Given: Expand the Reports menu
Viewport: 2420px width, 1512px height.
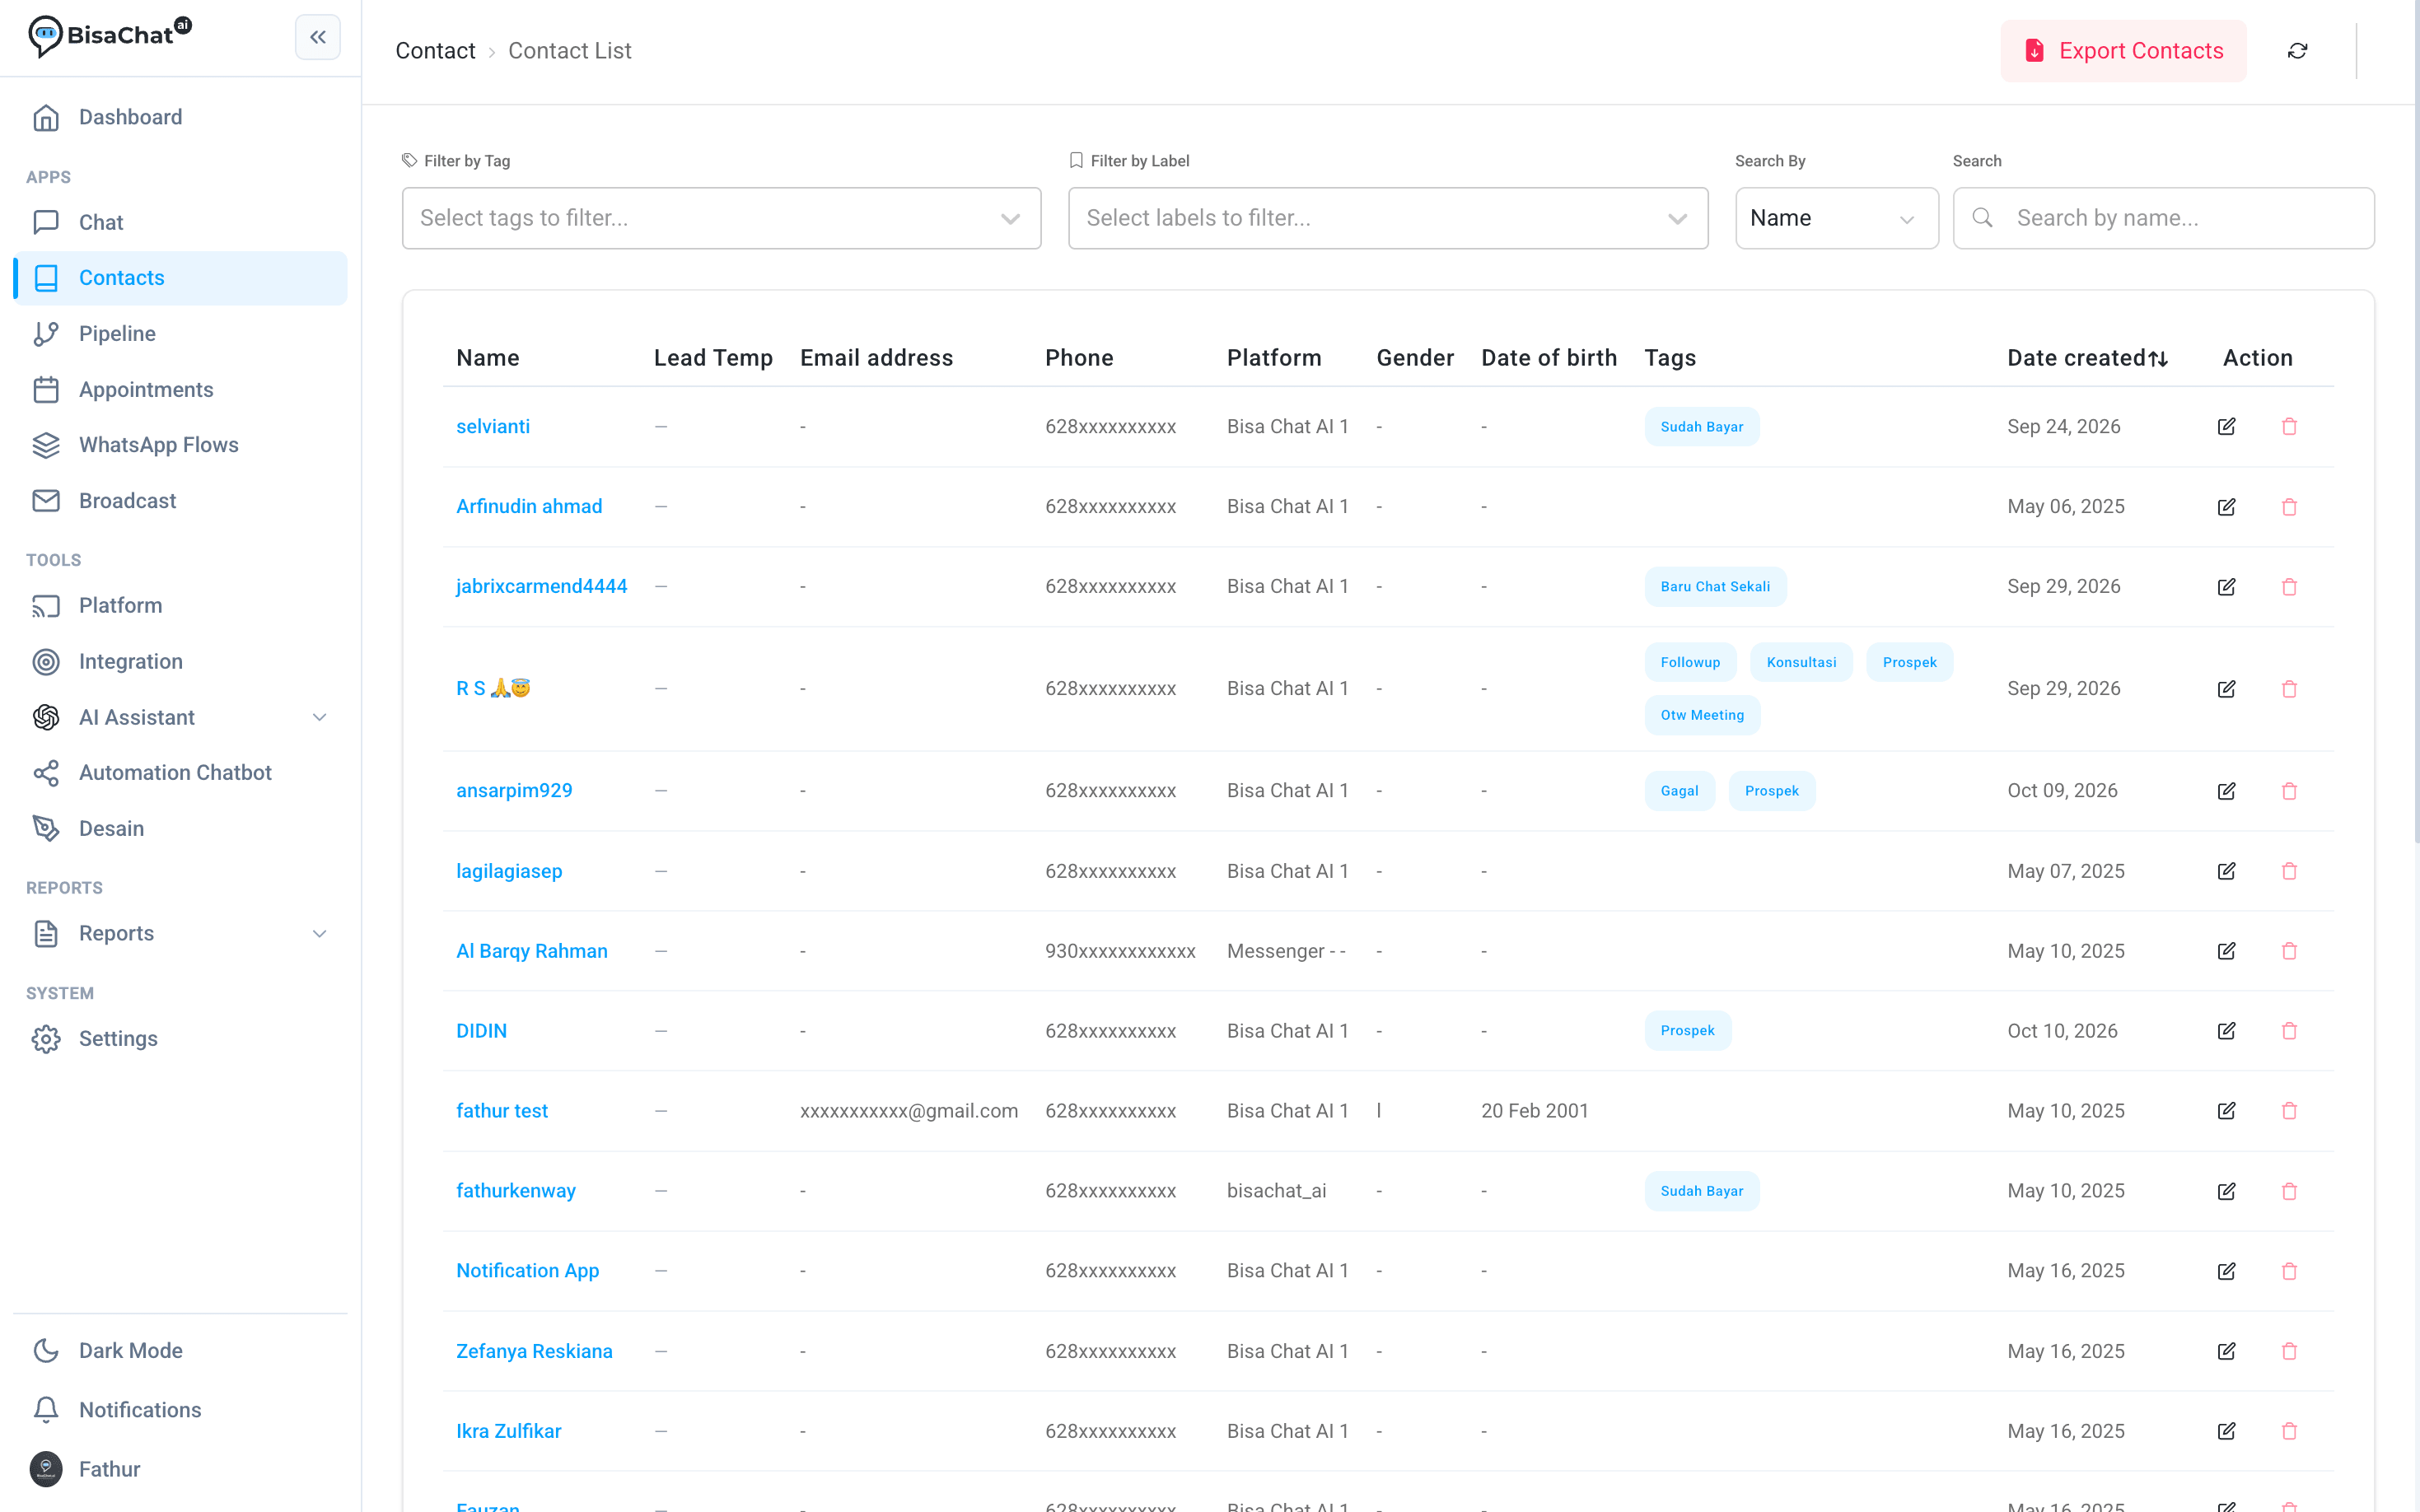Looking at the screenshot, I should (x=180, y=933).
